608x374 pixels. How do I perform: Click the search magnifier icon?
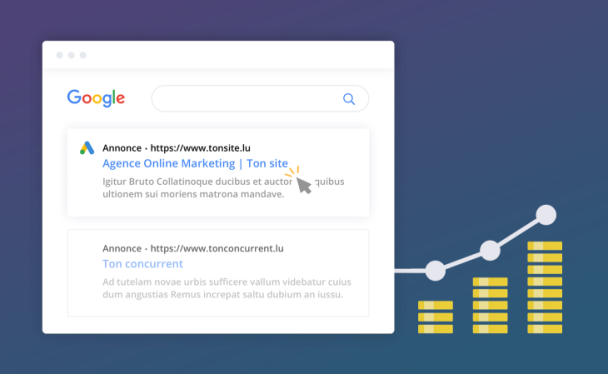click(x=349, y=99)
